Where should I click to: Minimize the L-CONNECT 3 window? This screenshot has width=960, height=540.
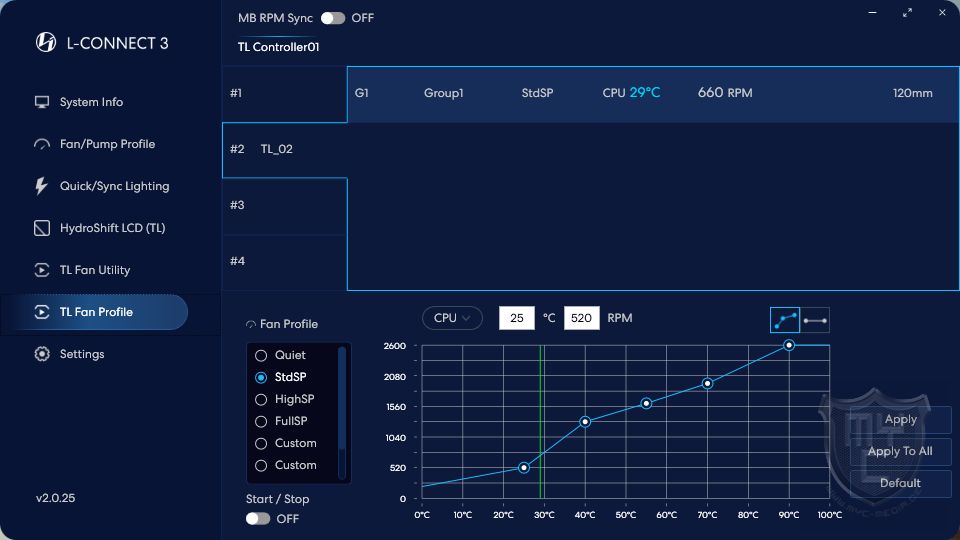point(872,13)
